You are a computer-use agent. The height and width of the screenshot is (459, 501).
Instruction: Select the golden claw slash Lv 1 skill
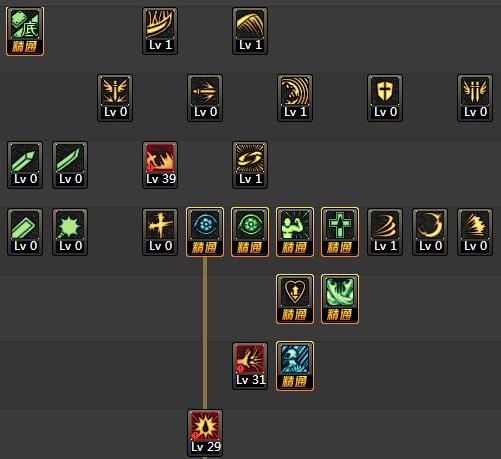pos(160,31)
